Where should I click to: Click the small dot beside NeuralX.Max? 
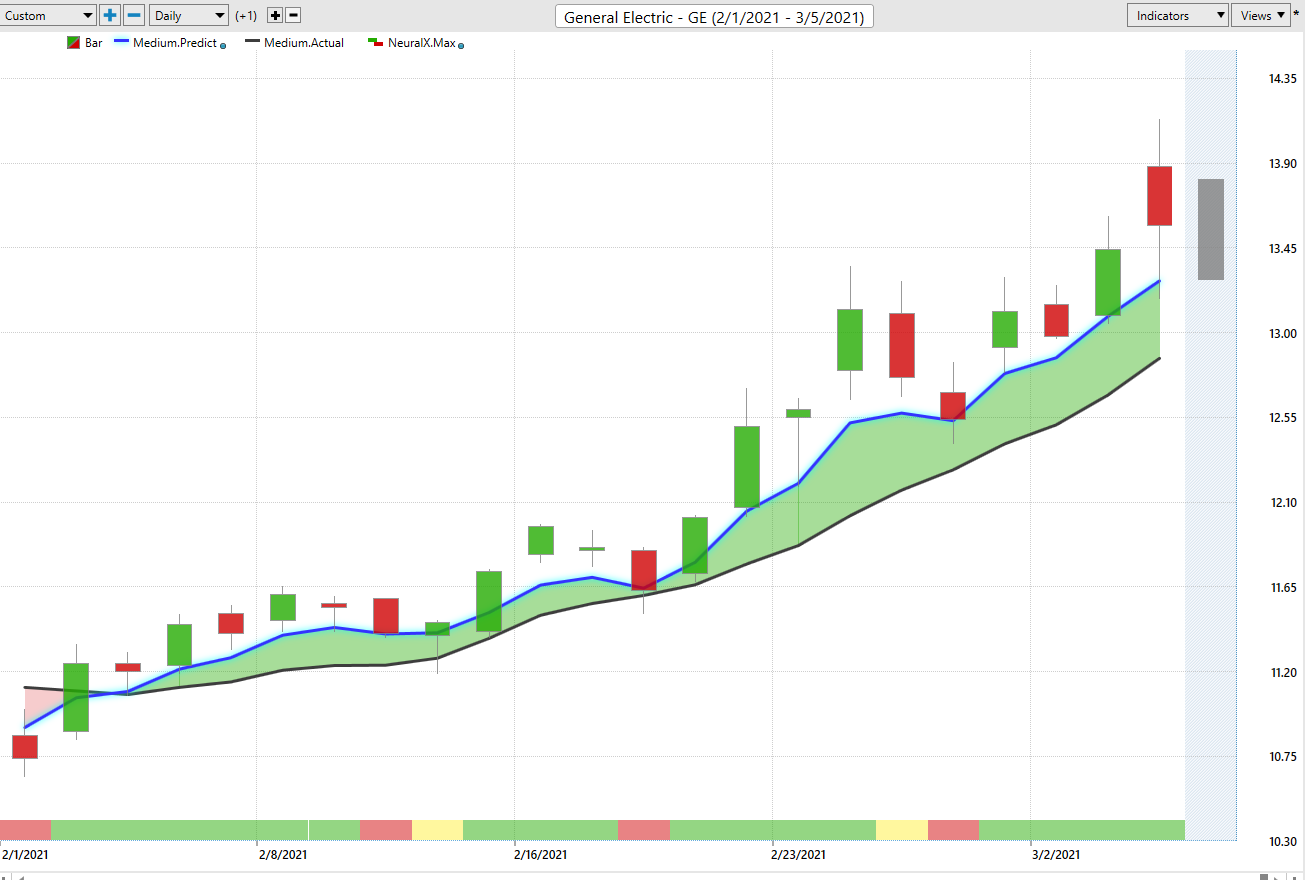pos(461,45)
